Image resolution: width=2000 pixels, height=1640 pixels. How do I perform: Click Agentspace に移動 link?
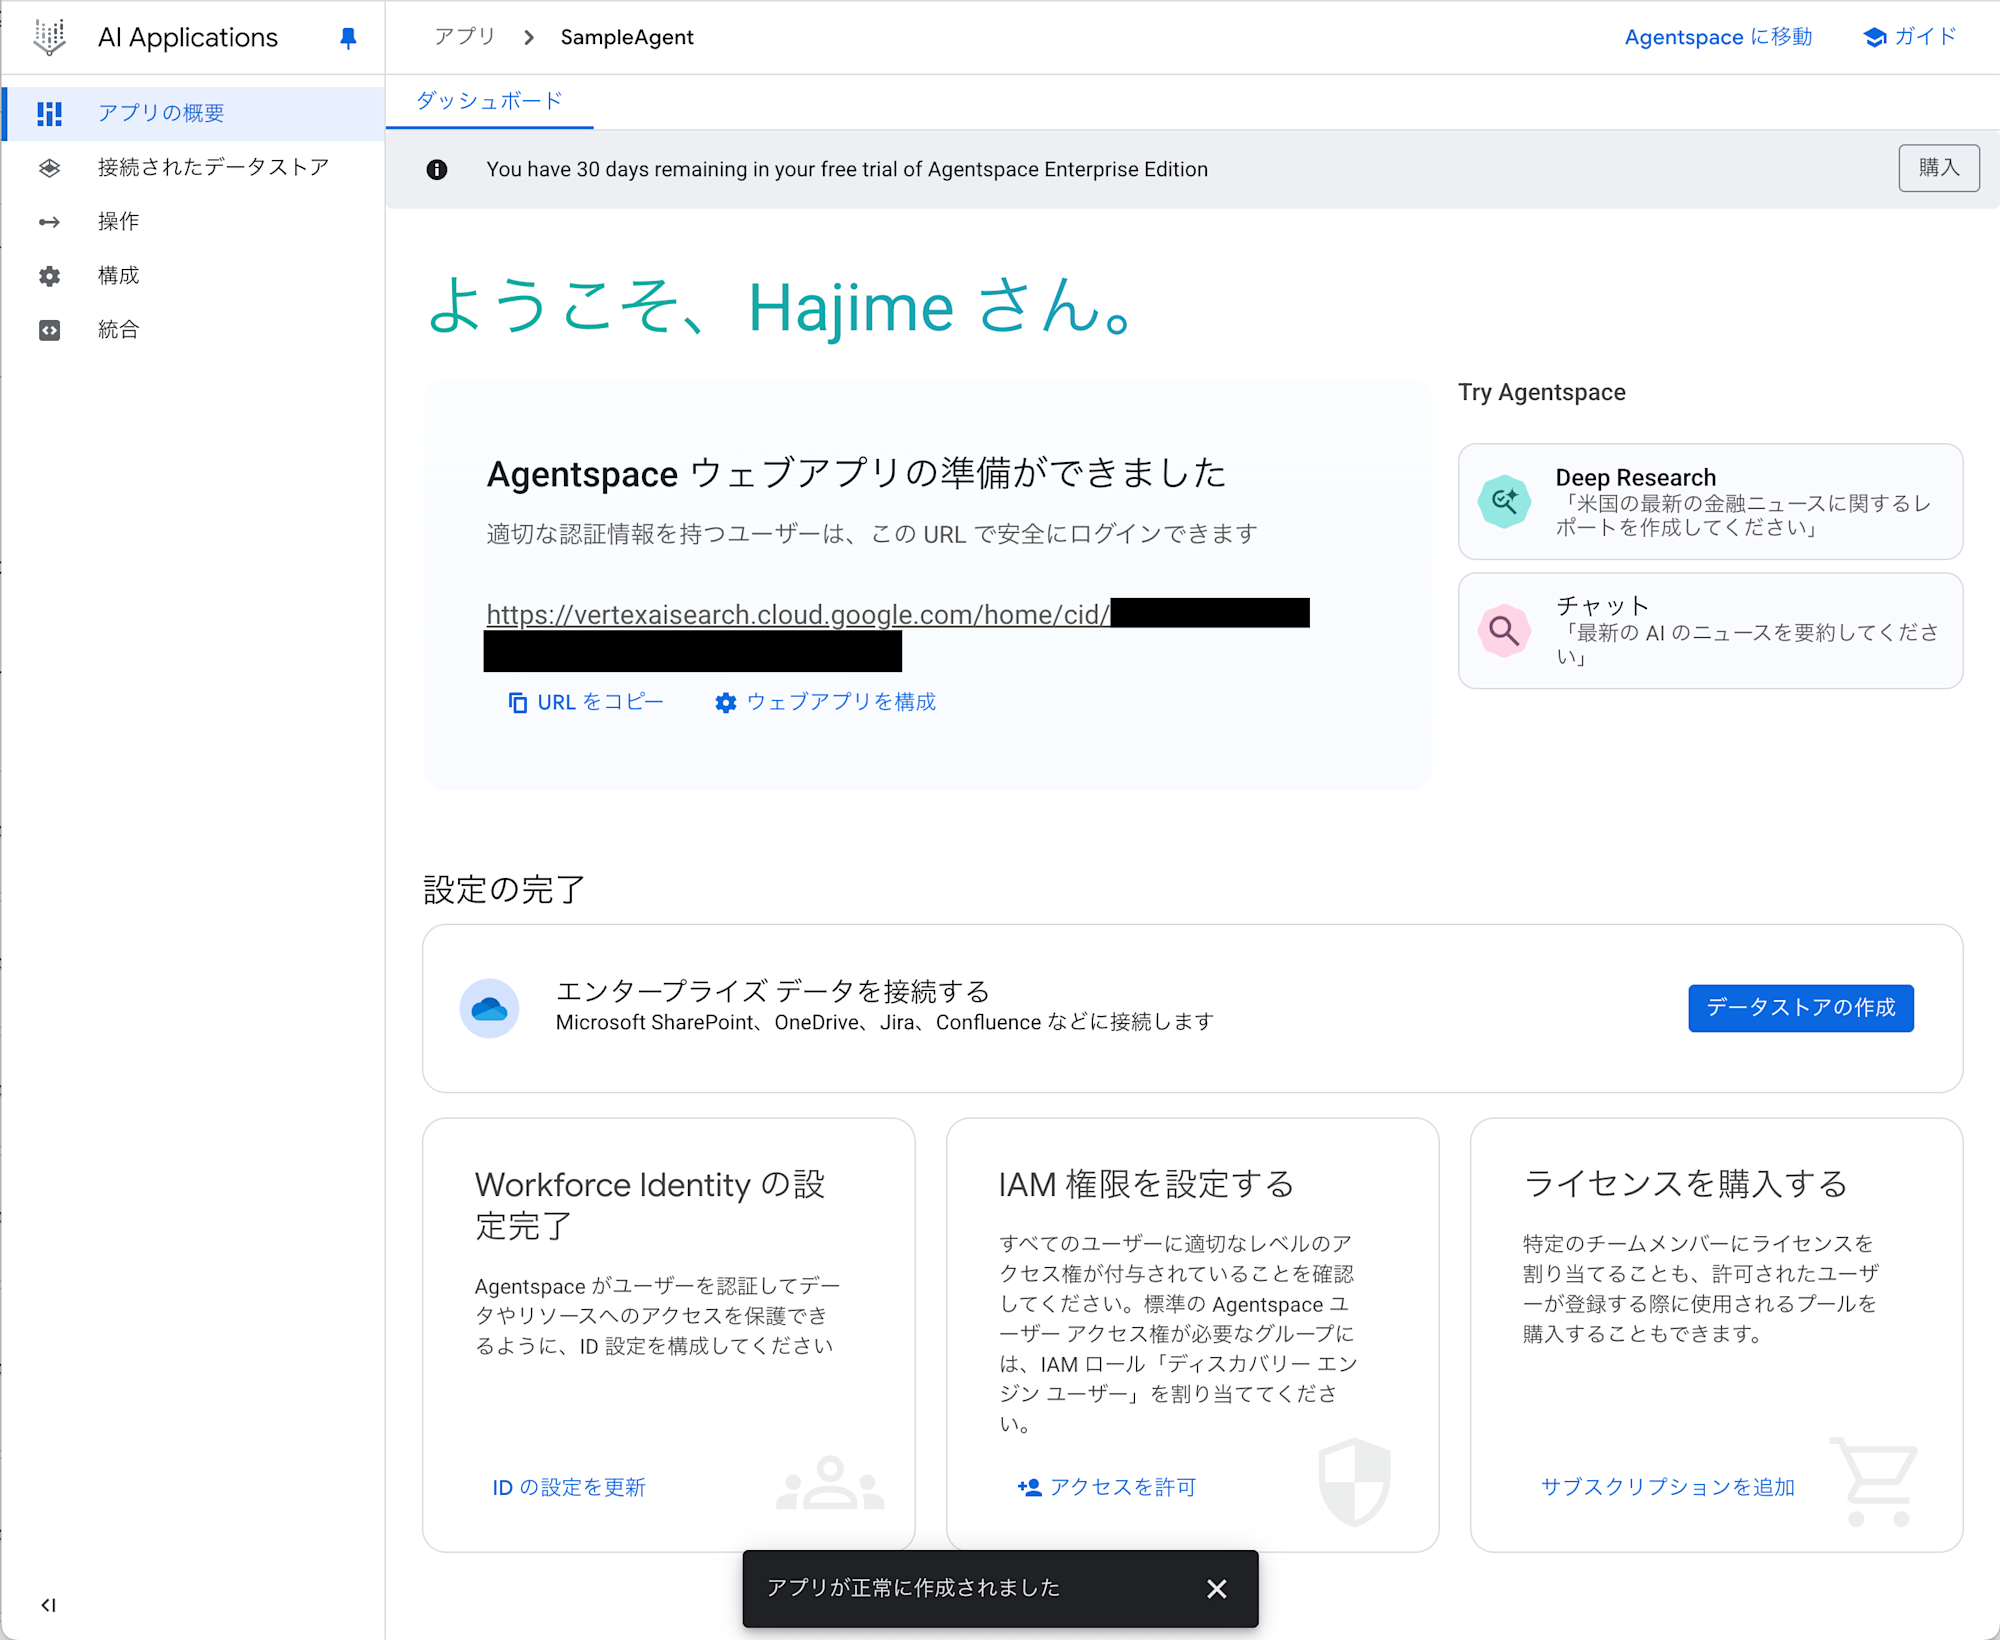[x=1718, y=37]
